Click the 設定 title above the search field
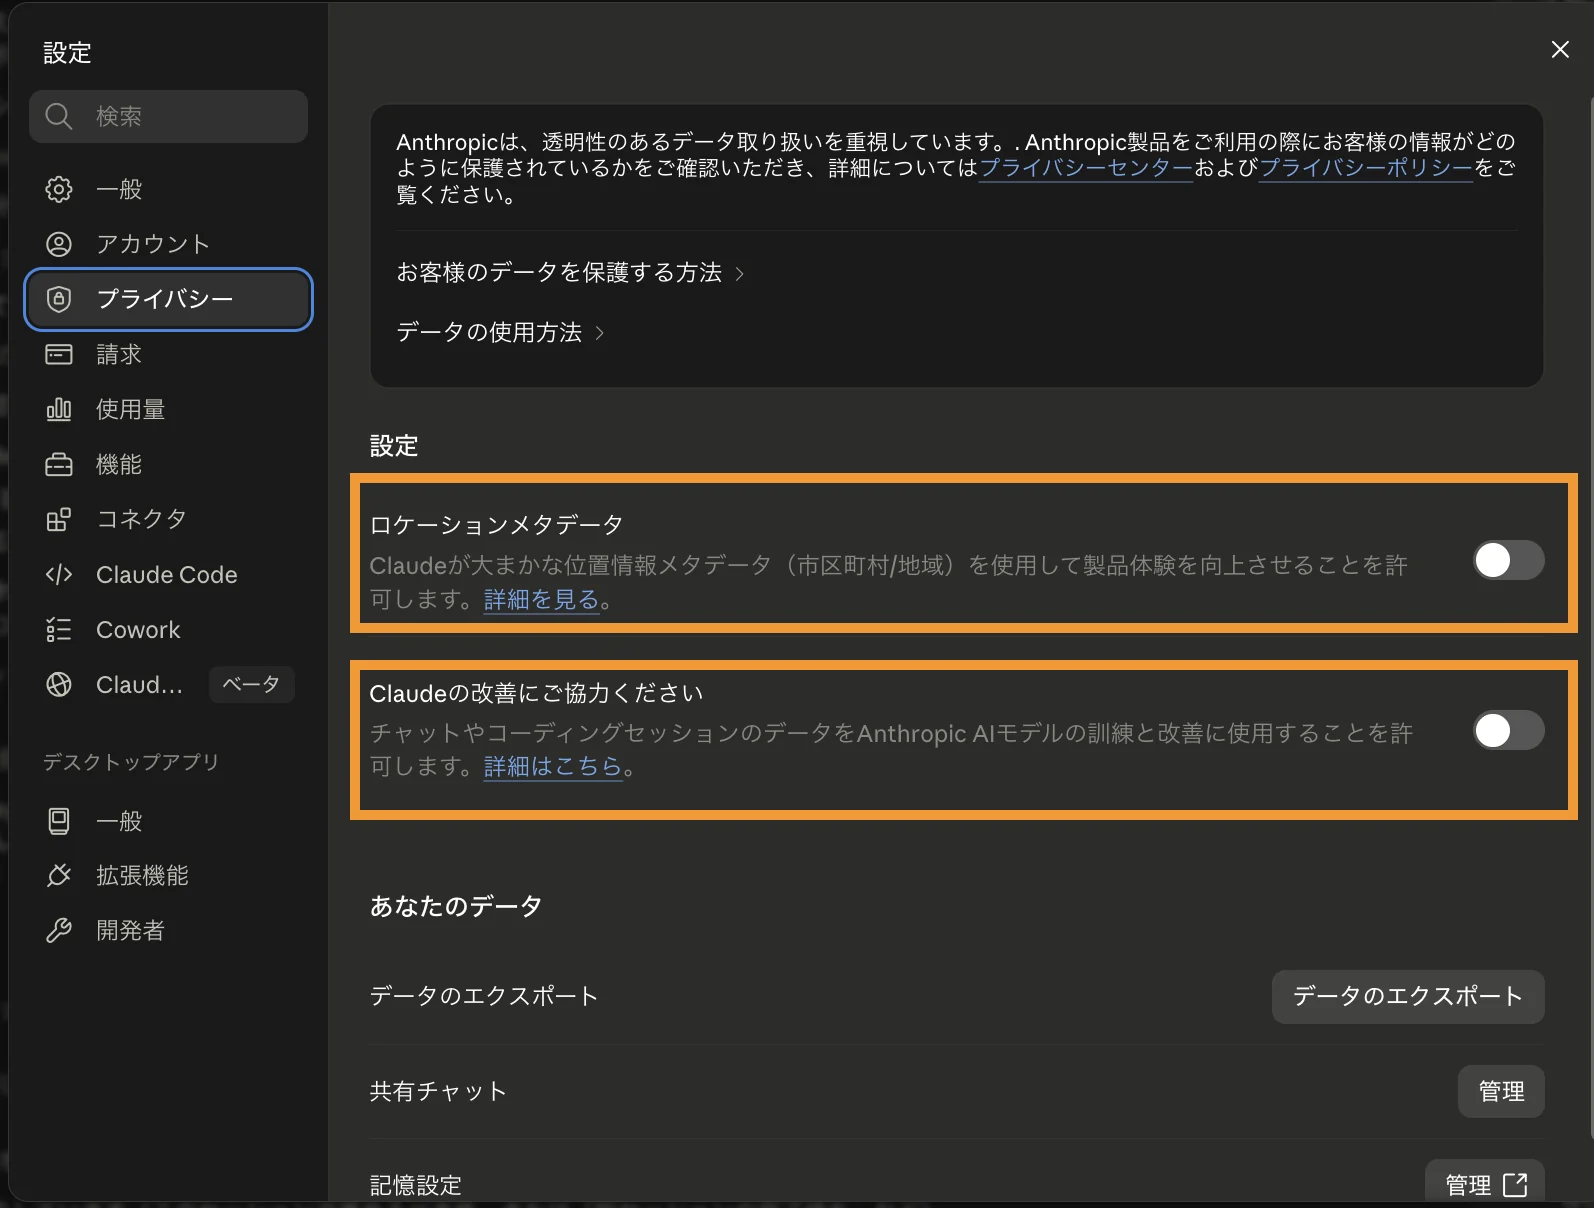Viewport: 1594px width, 1208px height. tap(67, 52)
